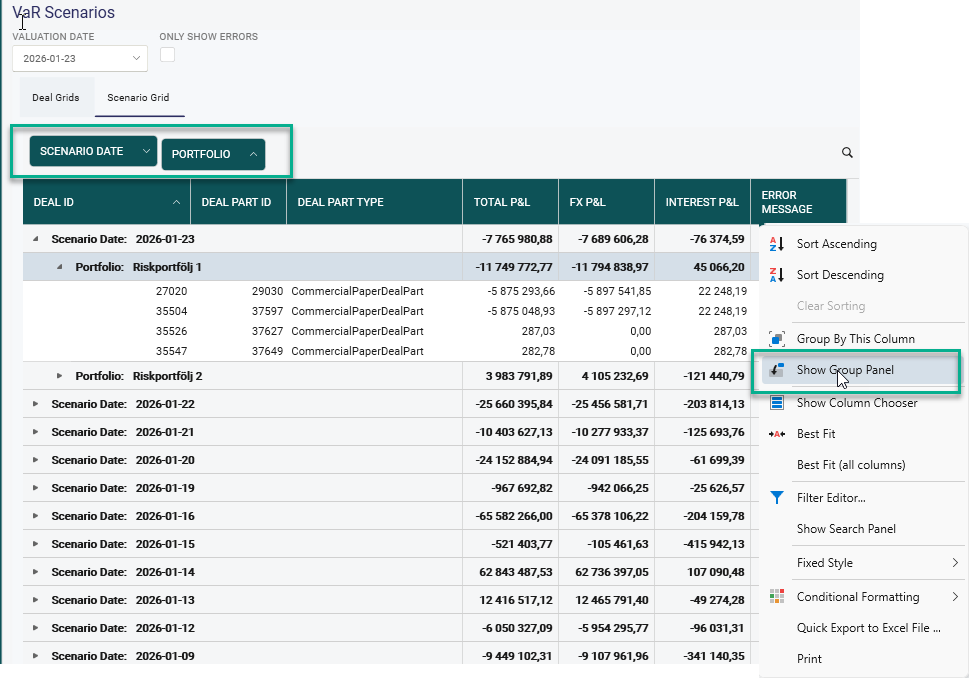The width and height of the screenshot is (969, 678).
Task: Select Show Group Panel menu item
Action: [x=845, y=370]
